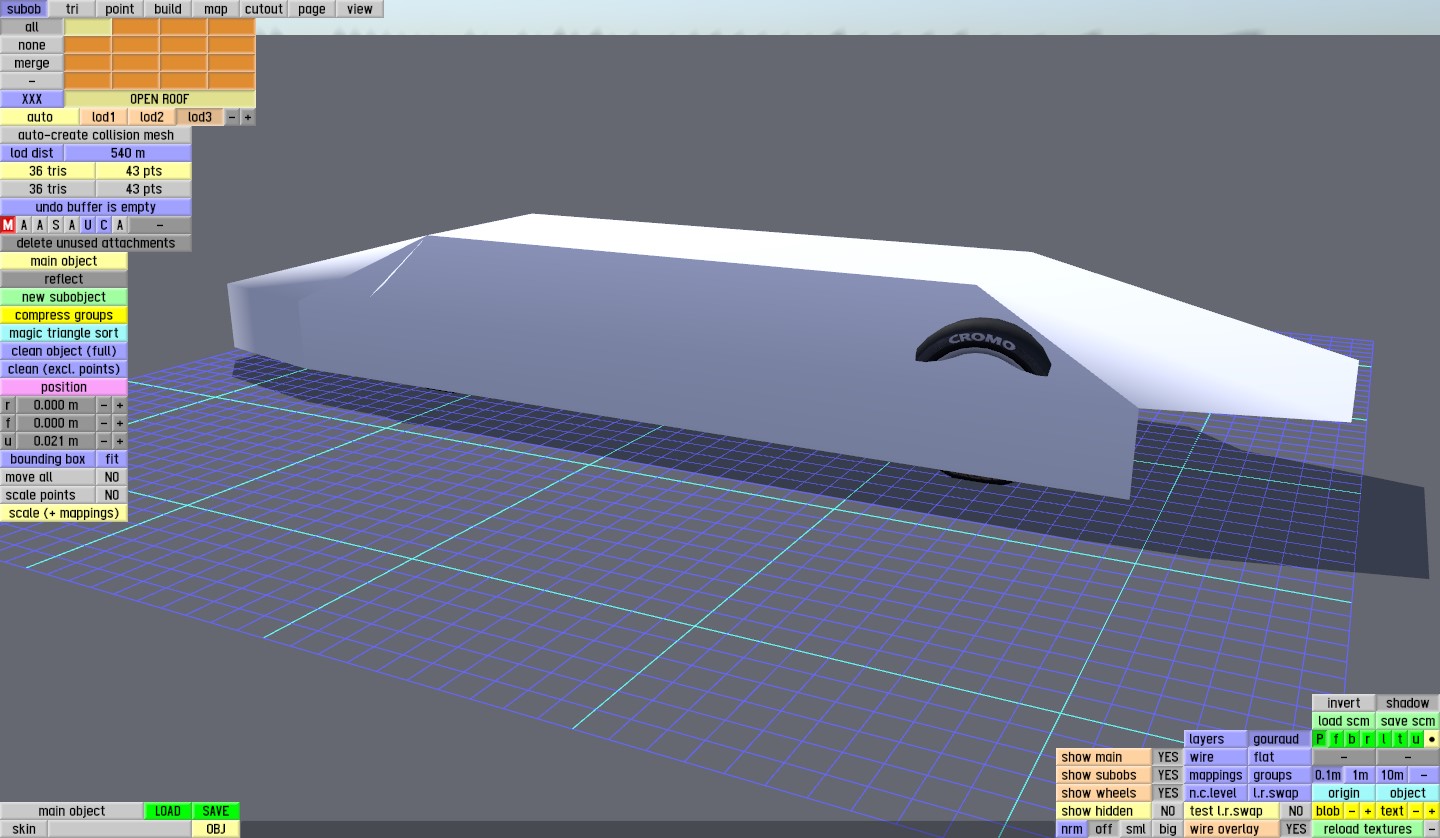
Task: Toggle the wire overlay YES value
Action: pyautogui.click(x=1295, y=829)
